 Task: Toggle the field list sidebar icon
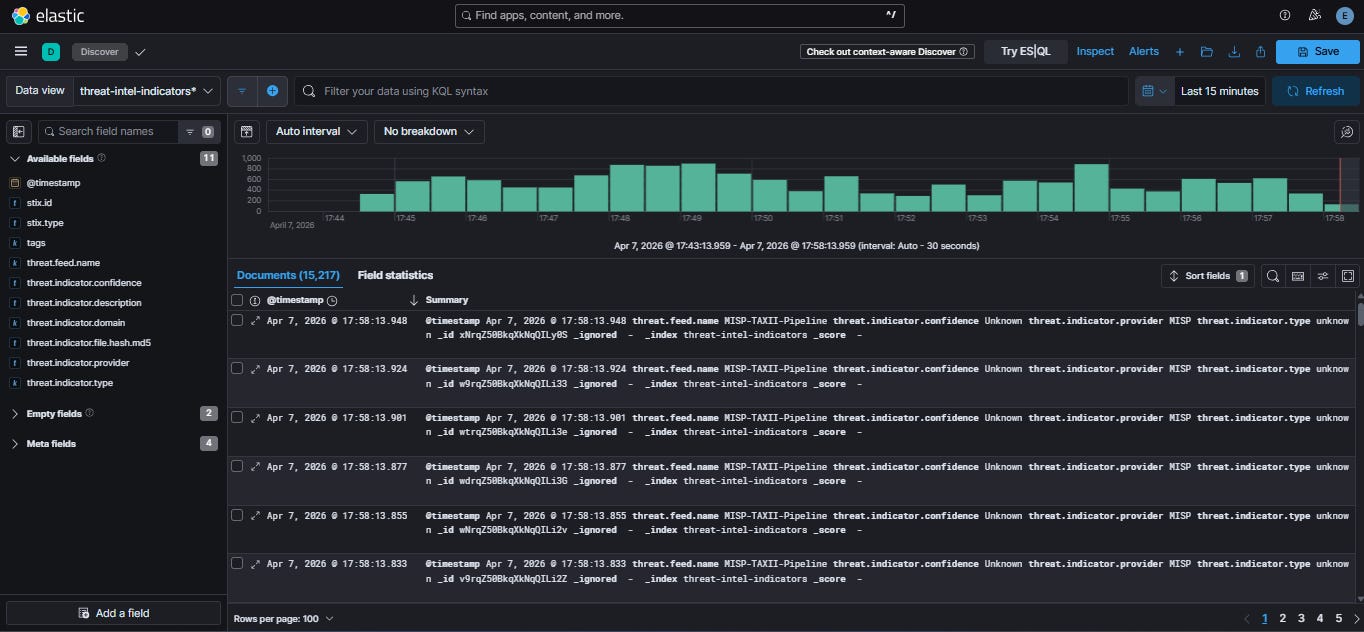tap(18, 131)
